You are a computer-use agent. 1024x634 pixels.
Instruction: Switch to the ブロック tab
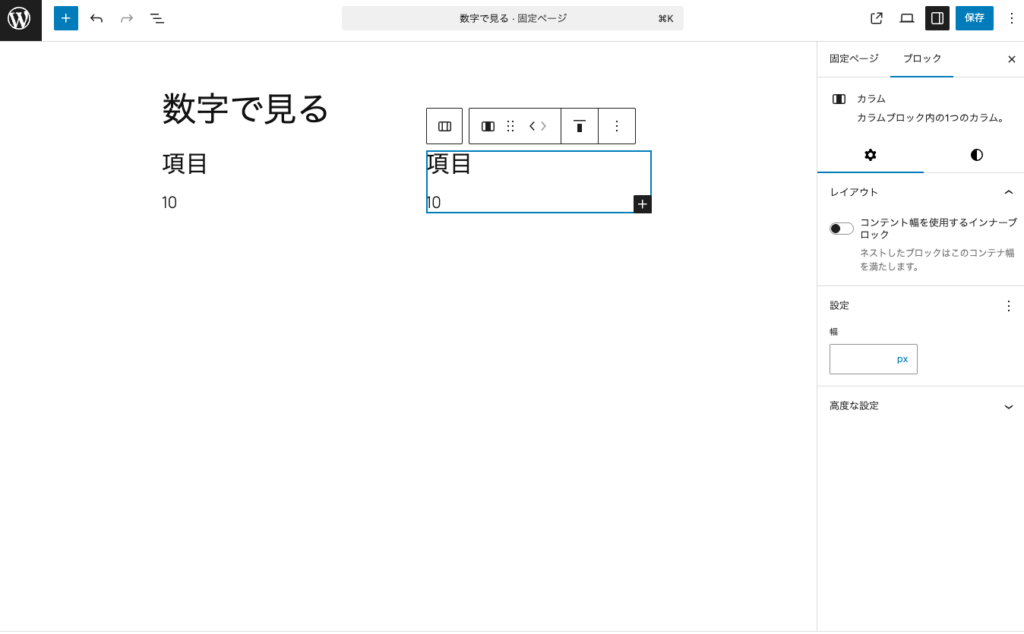point(920,59)
